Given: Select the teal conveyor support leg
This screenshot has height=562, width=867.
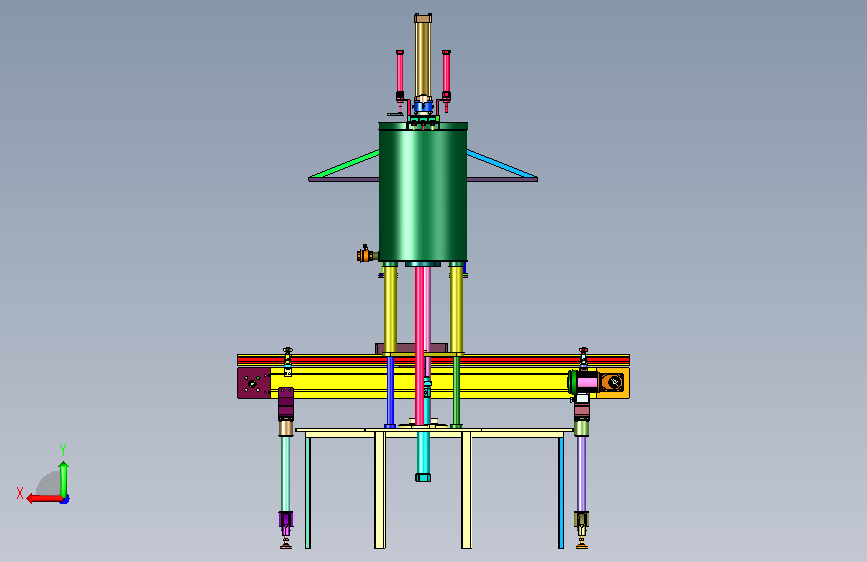Looking at the screenshot, I should point(285,474).
